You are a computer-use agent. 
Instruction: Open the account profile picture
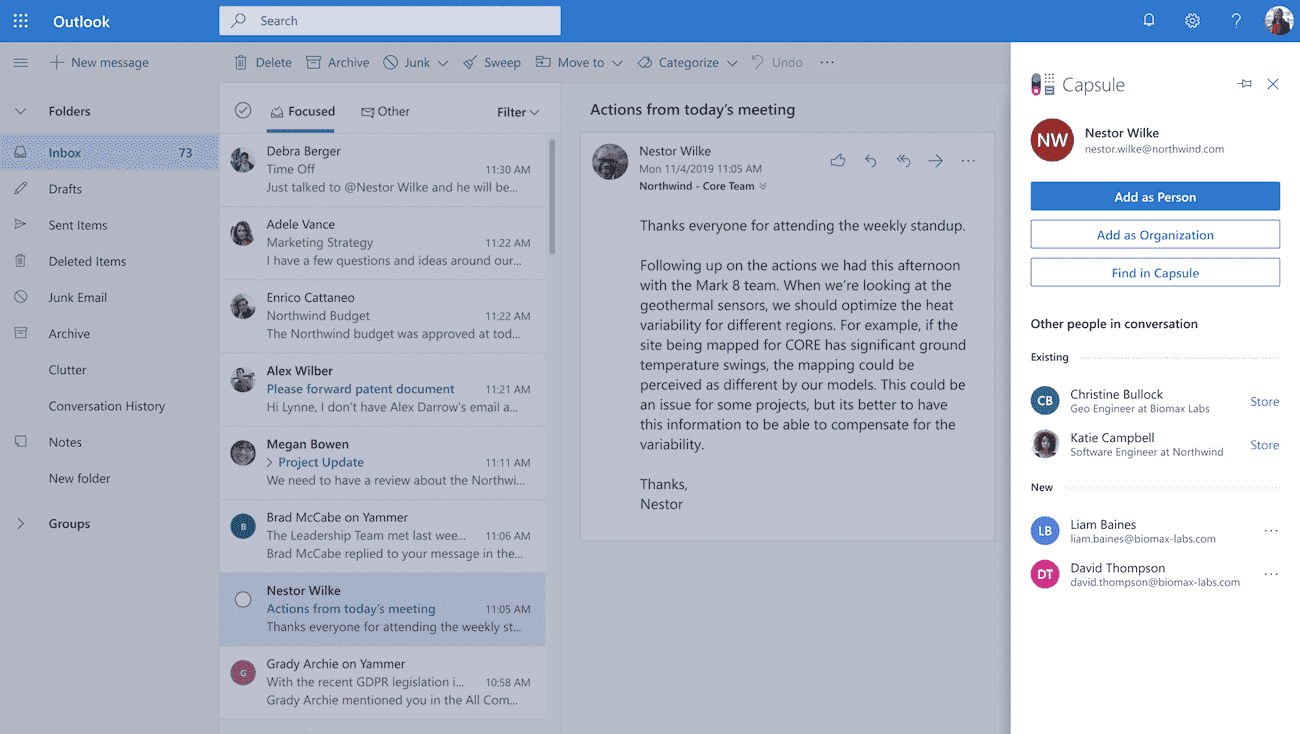tap(1279, 20)
